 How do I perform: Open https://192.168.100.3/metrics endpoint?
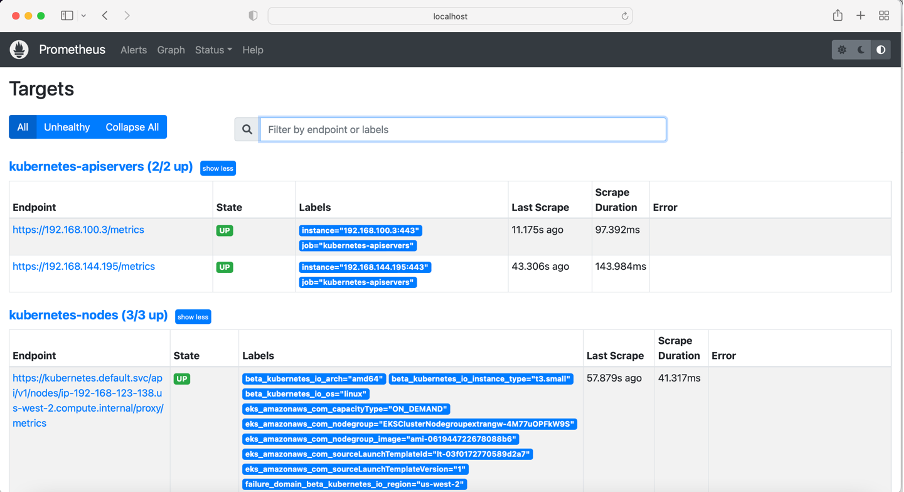pyautogui.click(x=78, y=230)
